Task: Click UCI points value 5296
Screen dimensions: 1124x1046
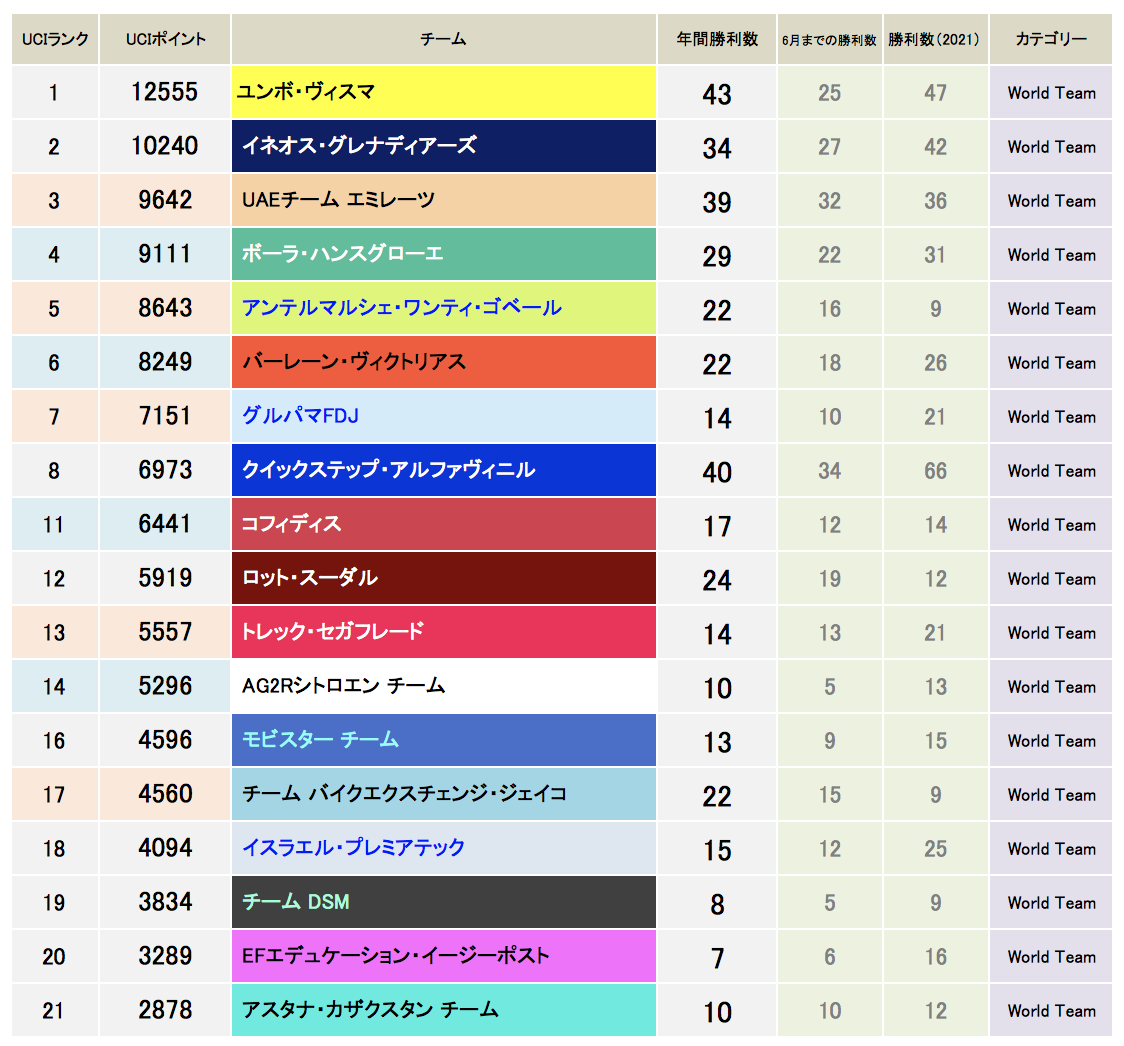Action: click(166, 686)
